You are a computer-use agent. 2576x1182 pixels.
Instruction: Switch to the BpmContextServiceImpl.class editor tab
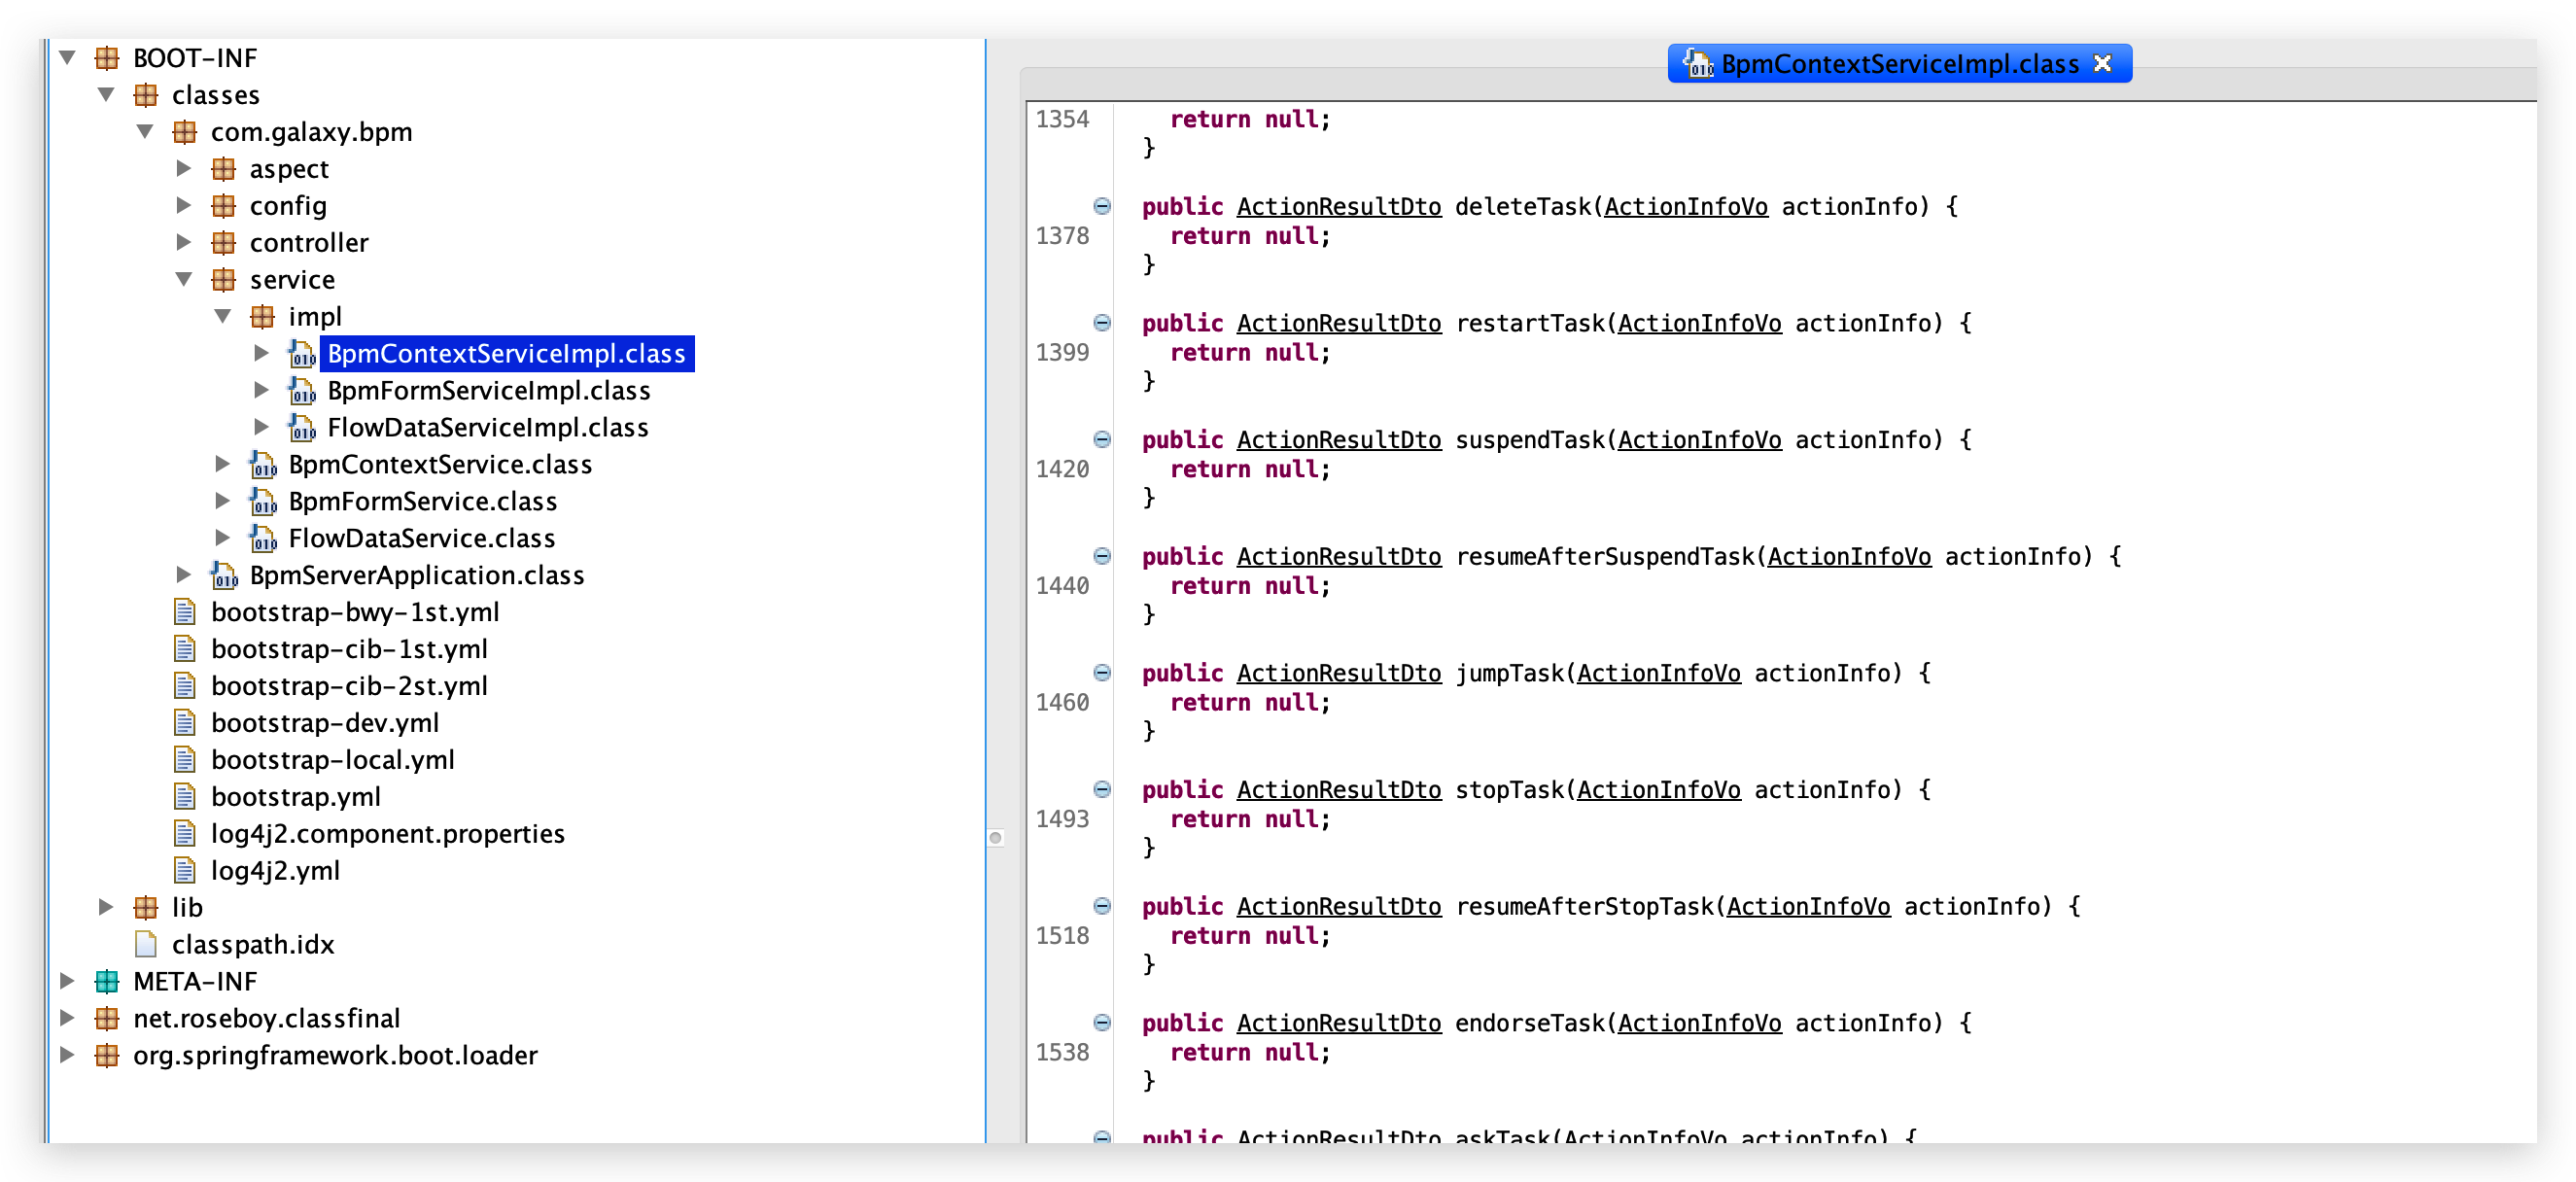(1898, 64)
